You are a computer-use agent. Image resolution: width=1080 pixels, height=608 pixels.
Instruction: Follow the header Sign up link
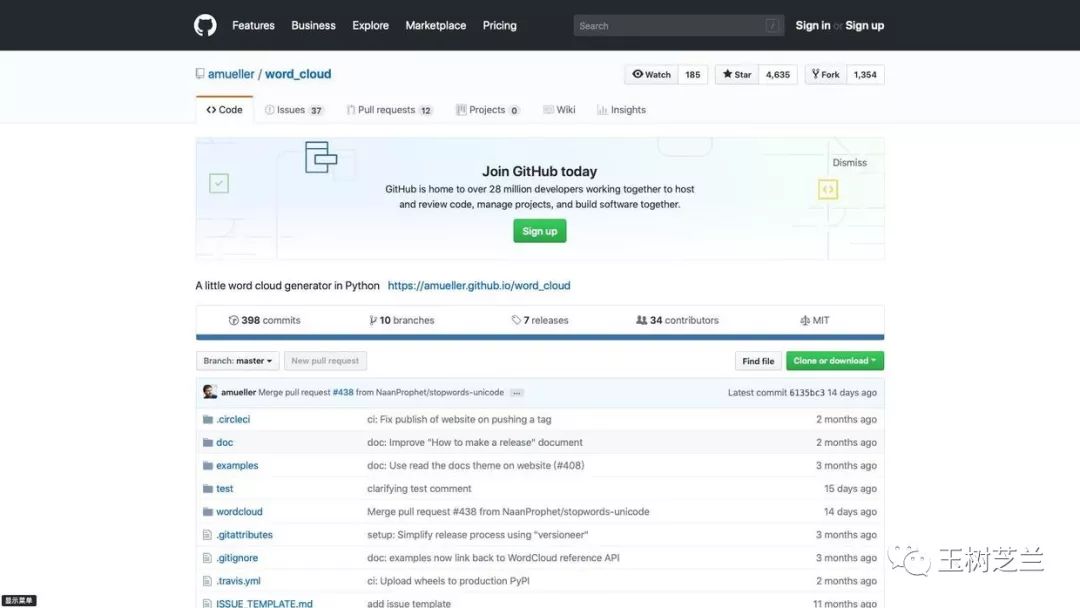(x=864, y=25)
